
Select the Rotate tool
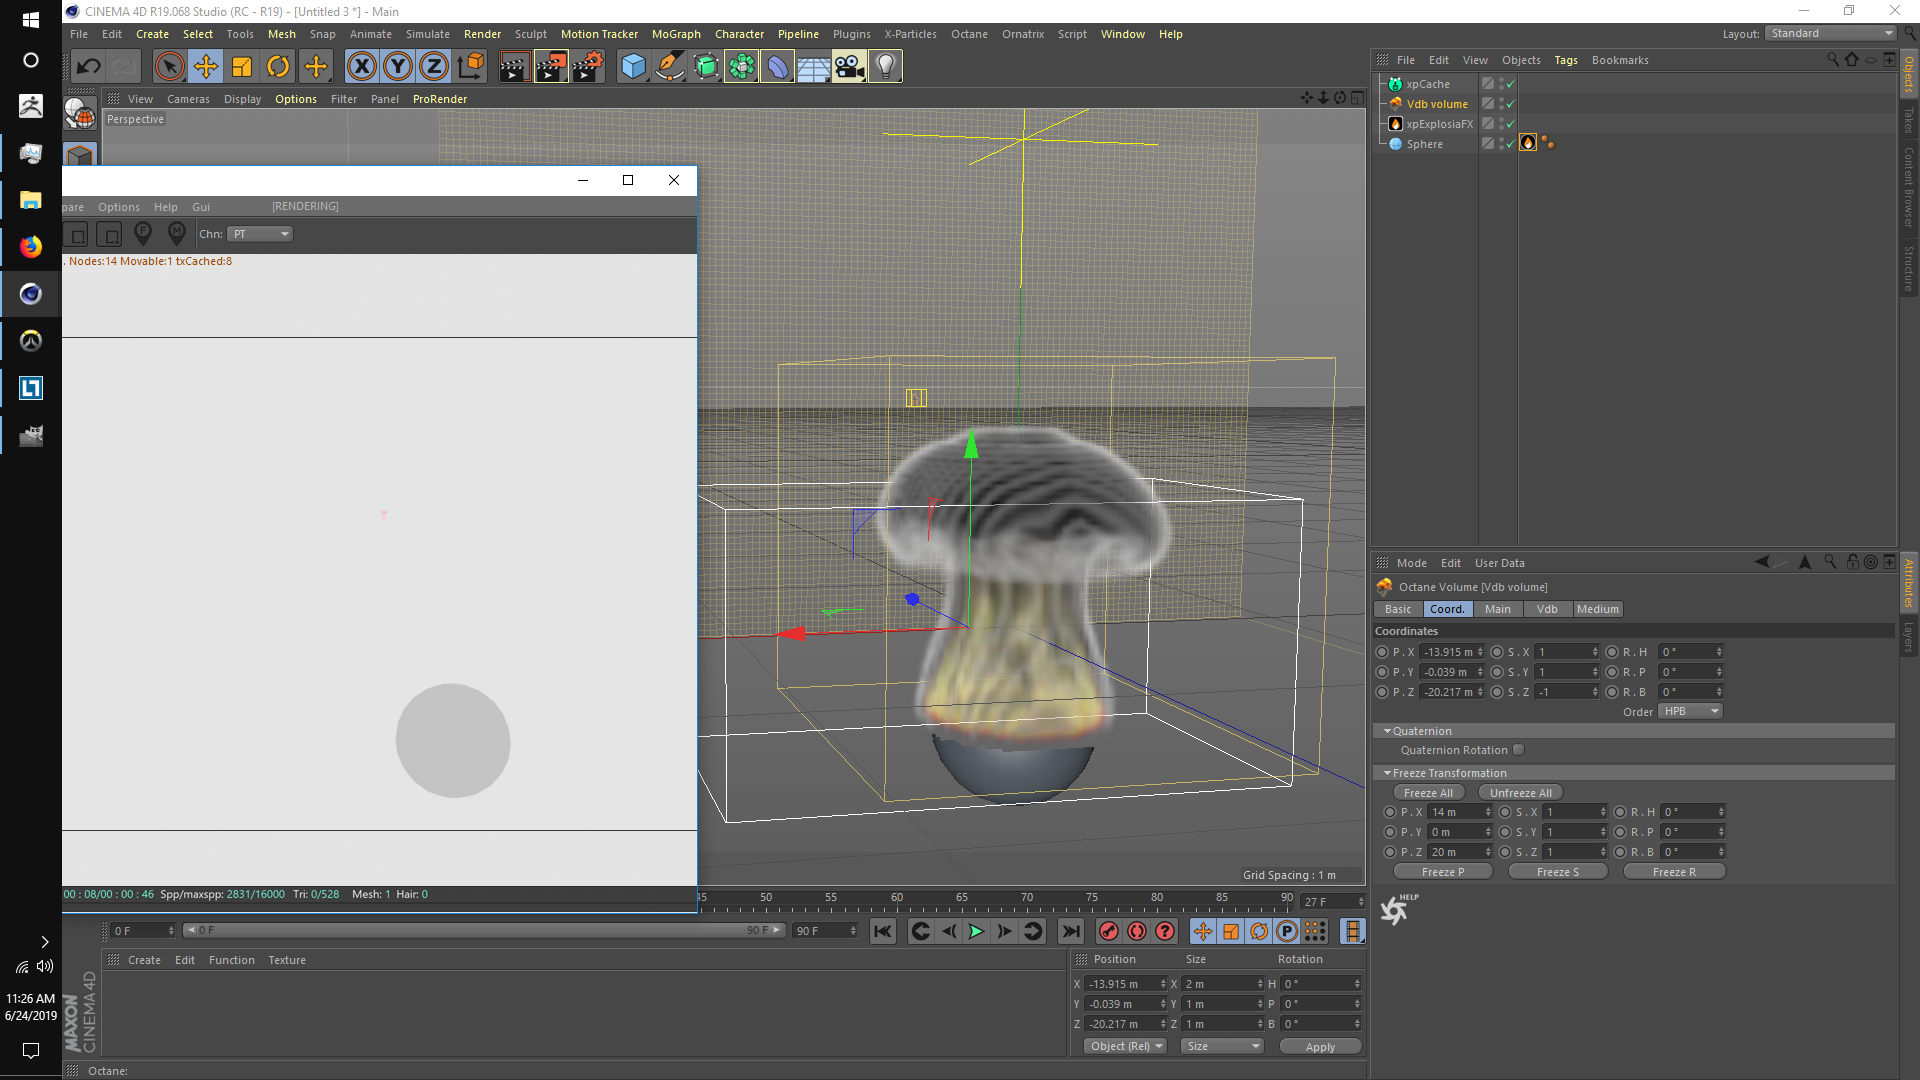(278, 67)
